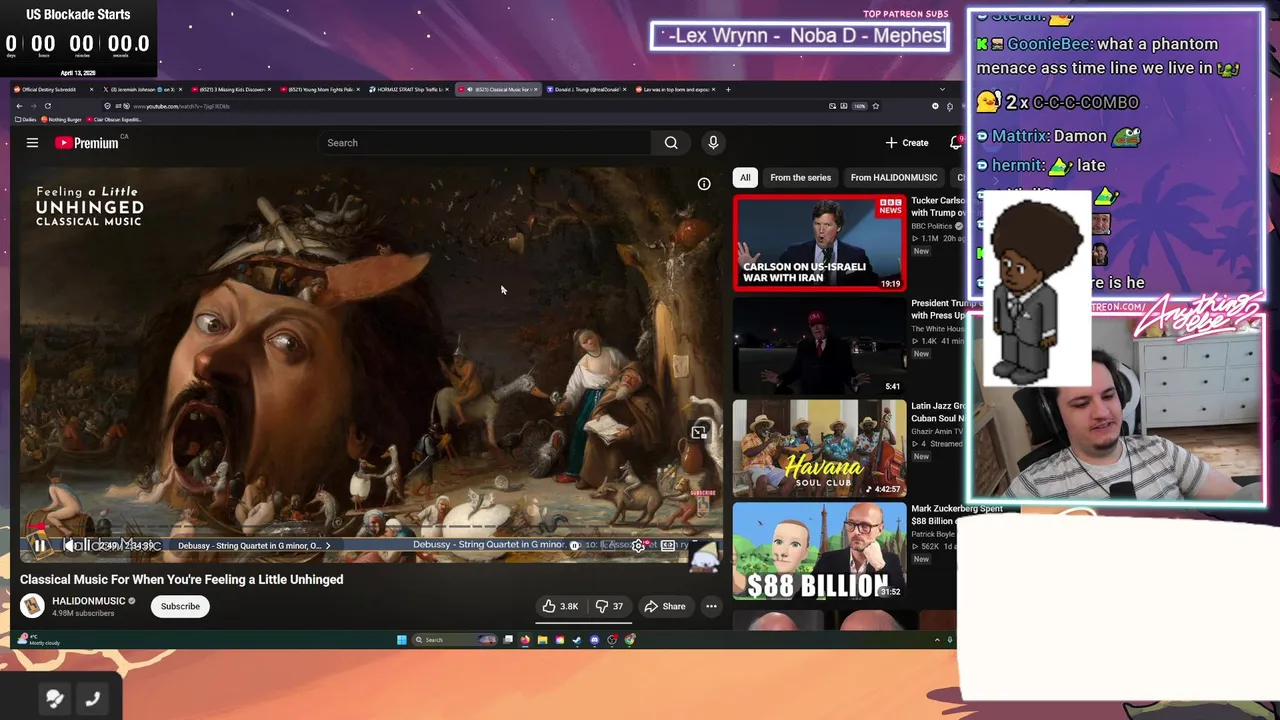Go back in browser

[19, 106]
